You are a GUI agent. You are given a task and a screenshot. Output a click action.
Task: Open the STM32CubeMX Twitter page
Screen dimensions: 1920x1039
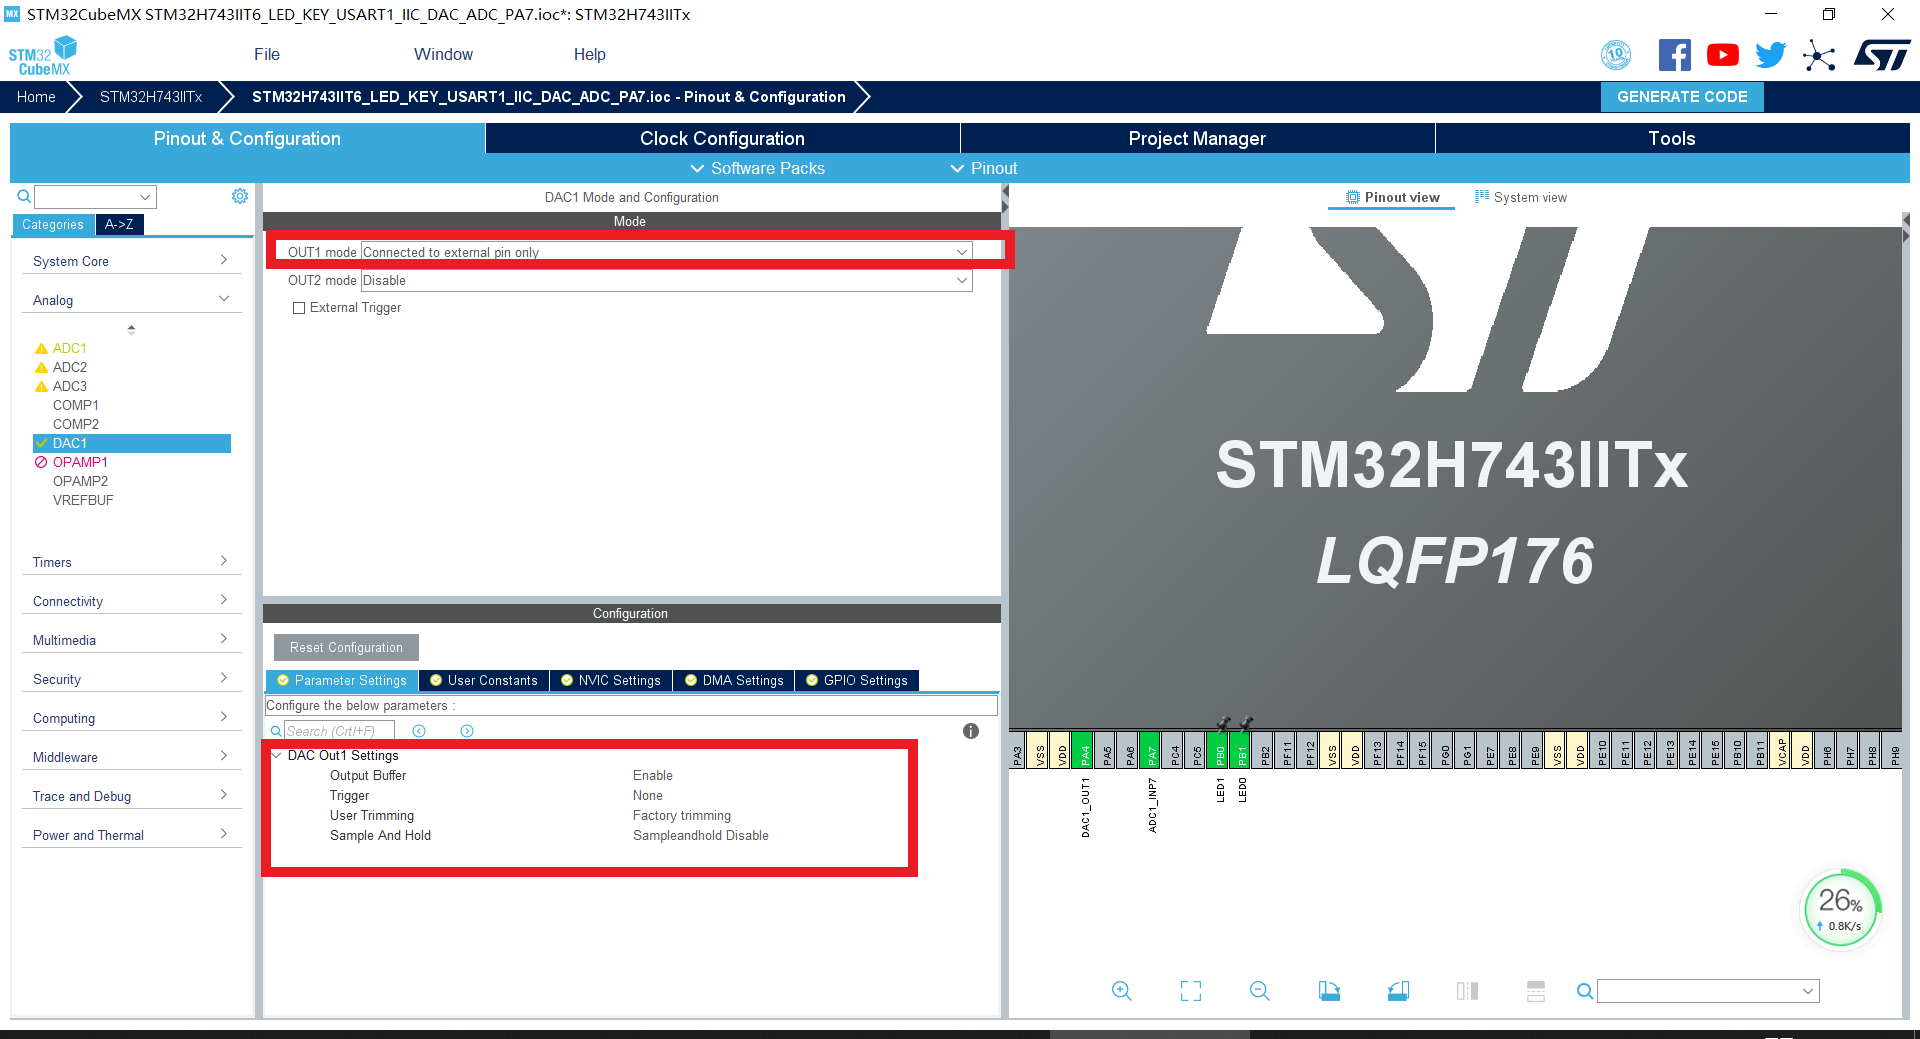click(1770, 55)
